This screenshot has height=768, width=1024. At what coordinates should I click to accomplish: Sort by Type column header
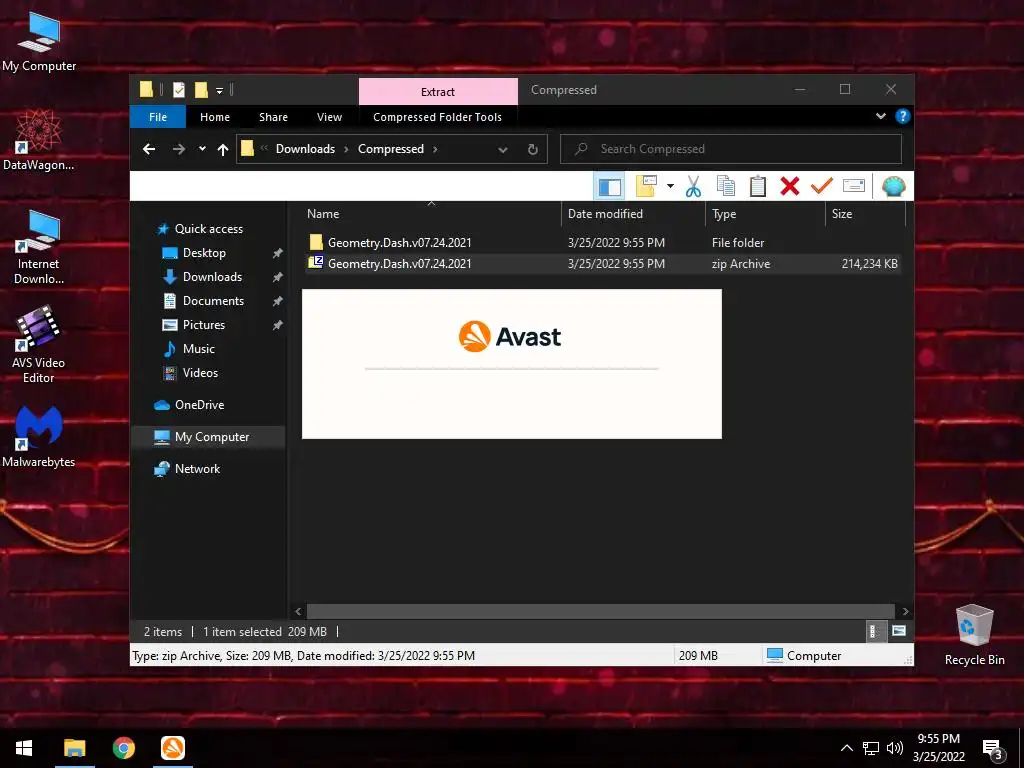[765, 214]
